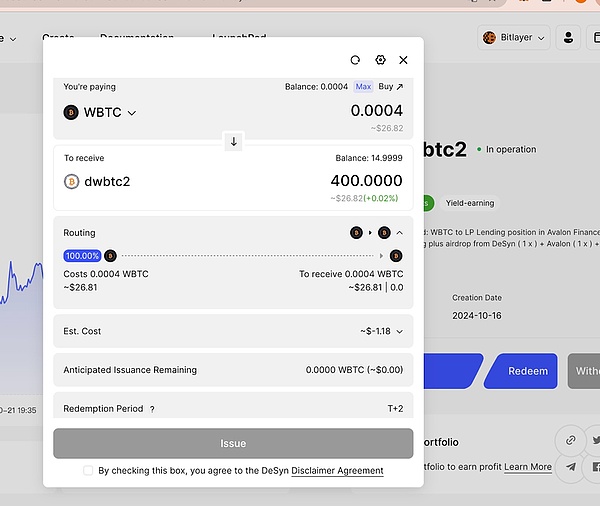Click the WBTC coin icon in paying section
The height and width of the screenshot is (506, 600).
[x=71, y=113]
